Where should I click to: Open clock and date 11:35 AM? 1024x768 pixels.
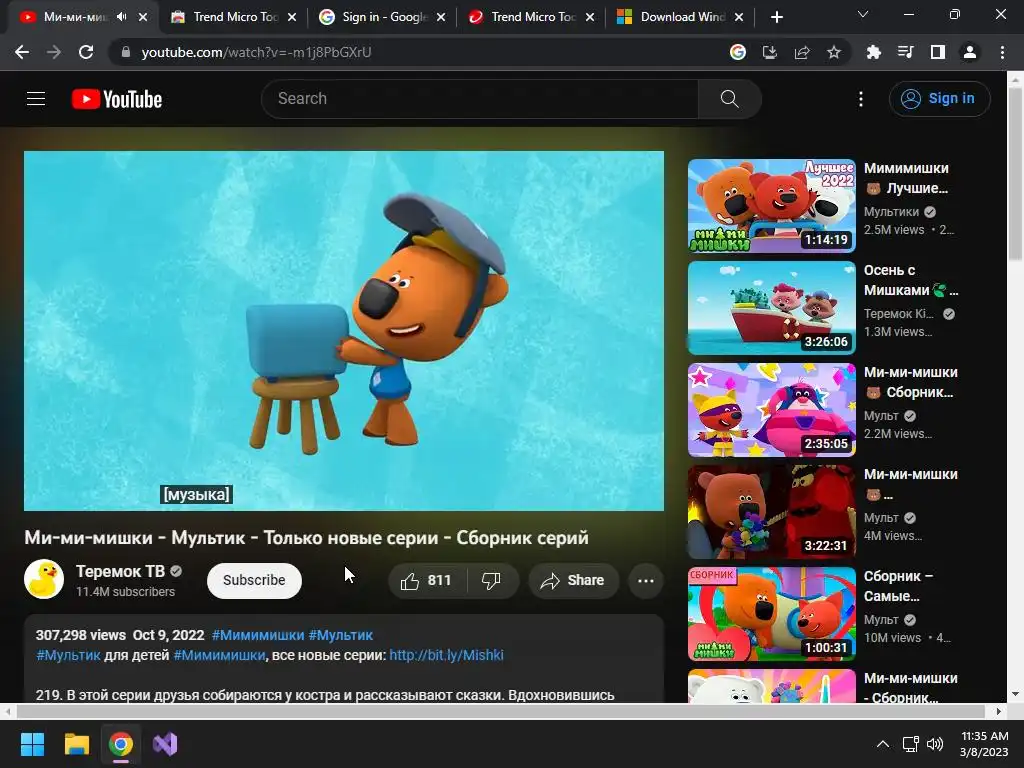point(984,744)
